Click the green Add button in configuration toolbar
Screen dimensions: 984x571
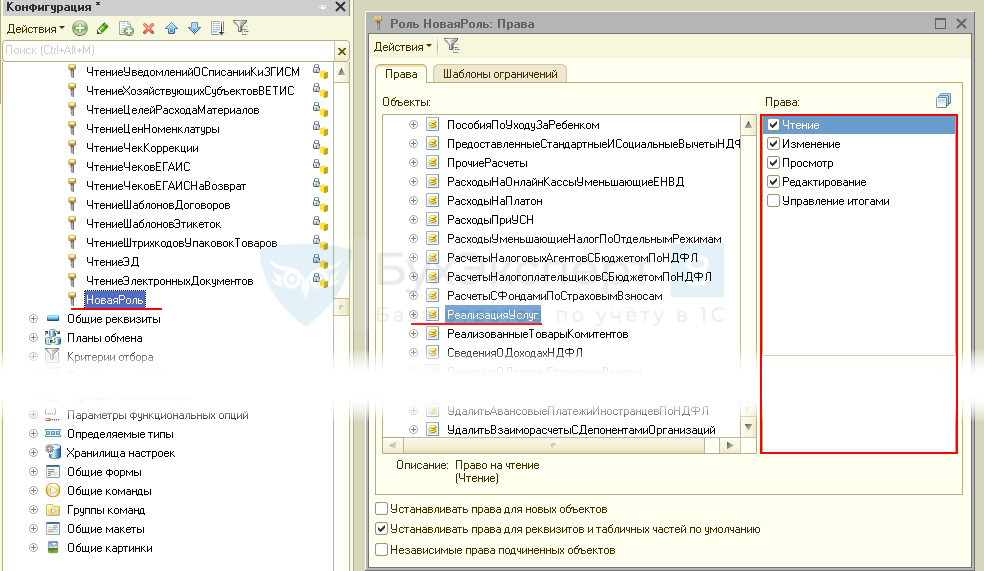[80, 28]
